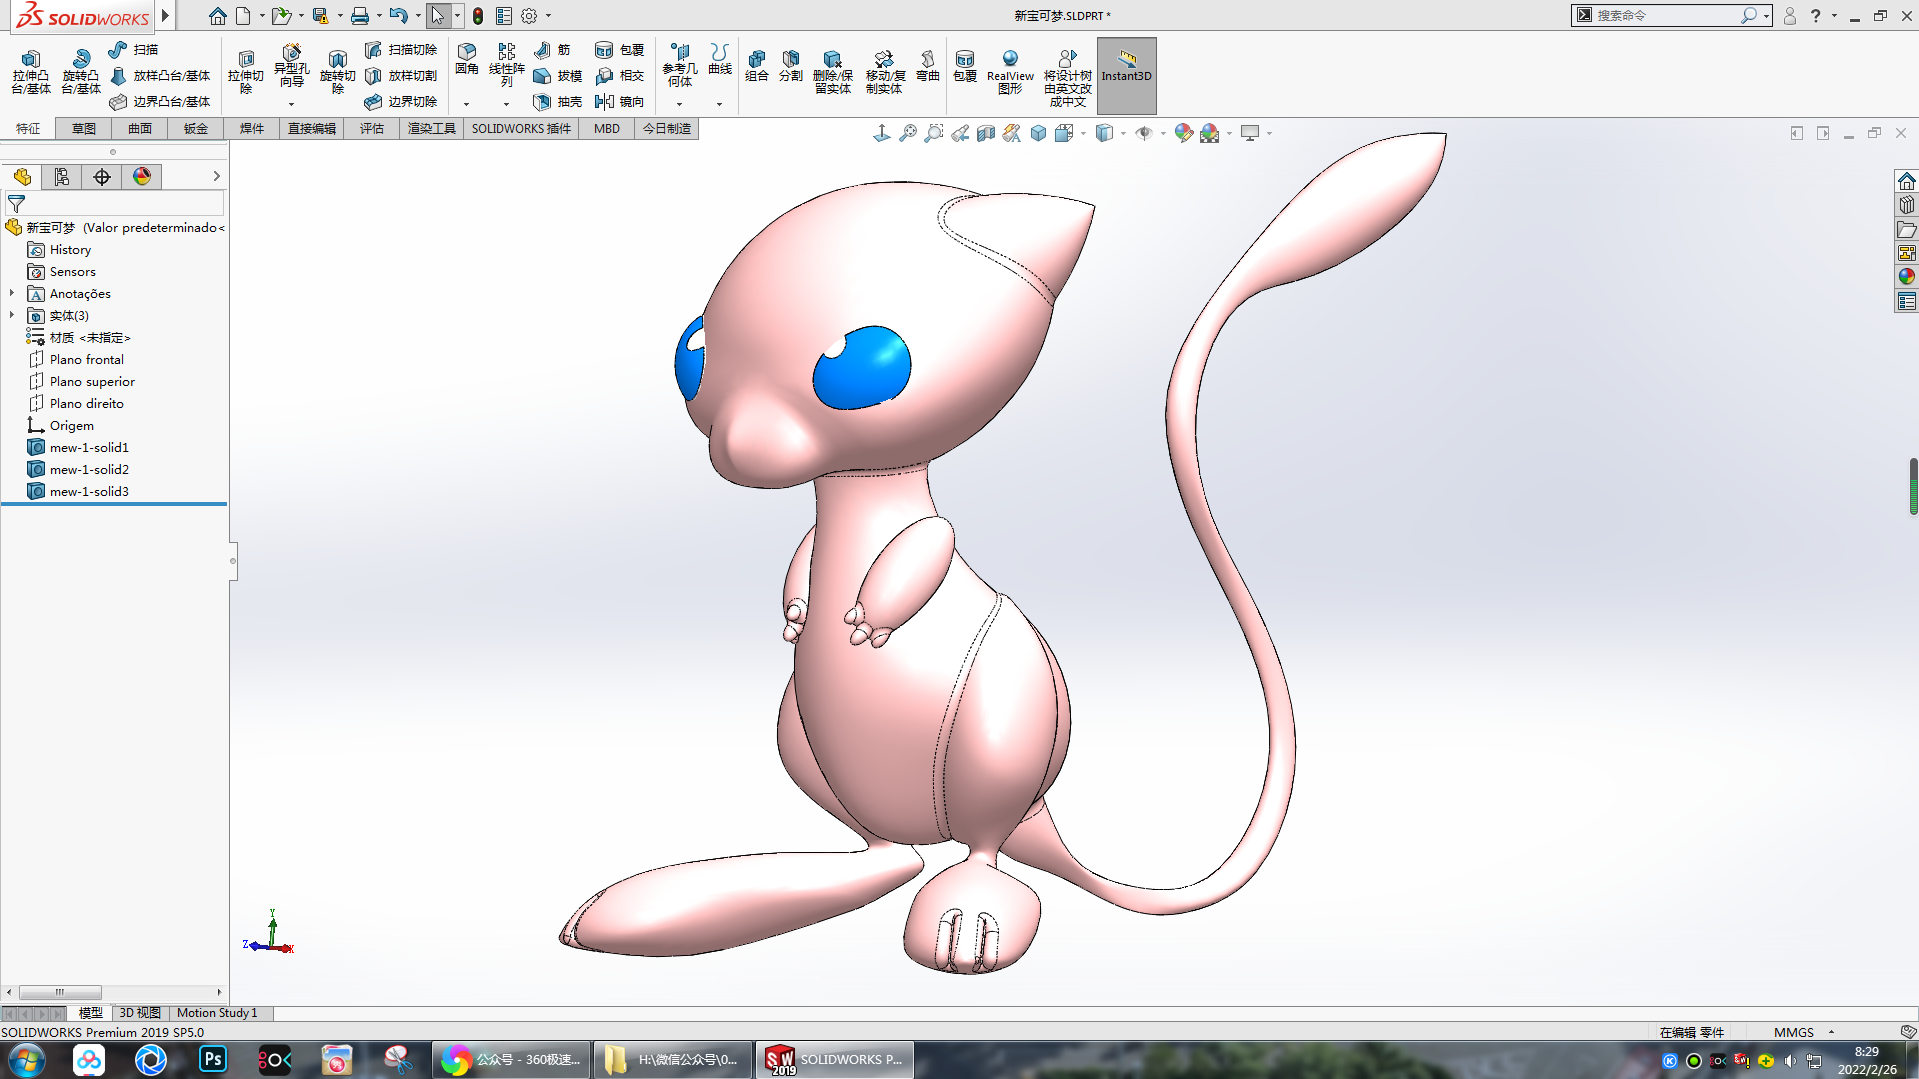Image resolution: width=1919 pixels, height=1079 pixels.
Task: Select the Revolved Boss/Base (旋转凸台/基体) tool
Action: pyautogui.click(x=81, y=71)
